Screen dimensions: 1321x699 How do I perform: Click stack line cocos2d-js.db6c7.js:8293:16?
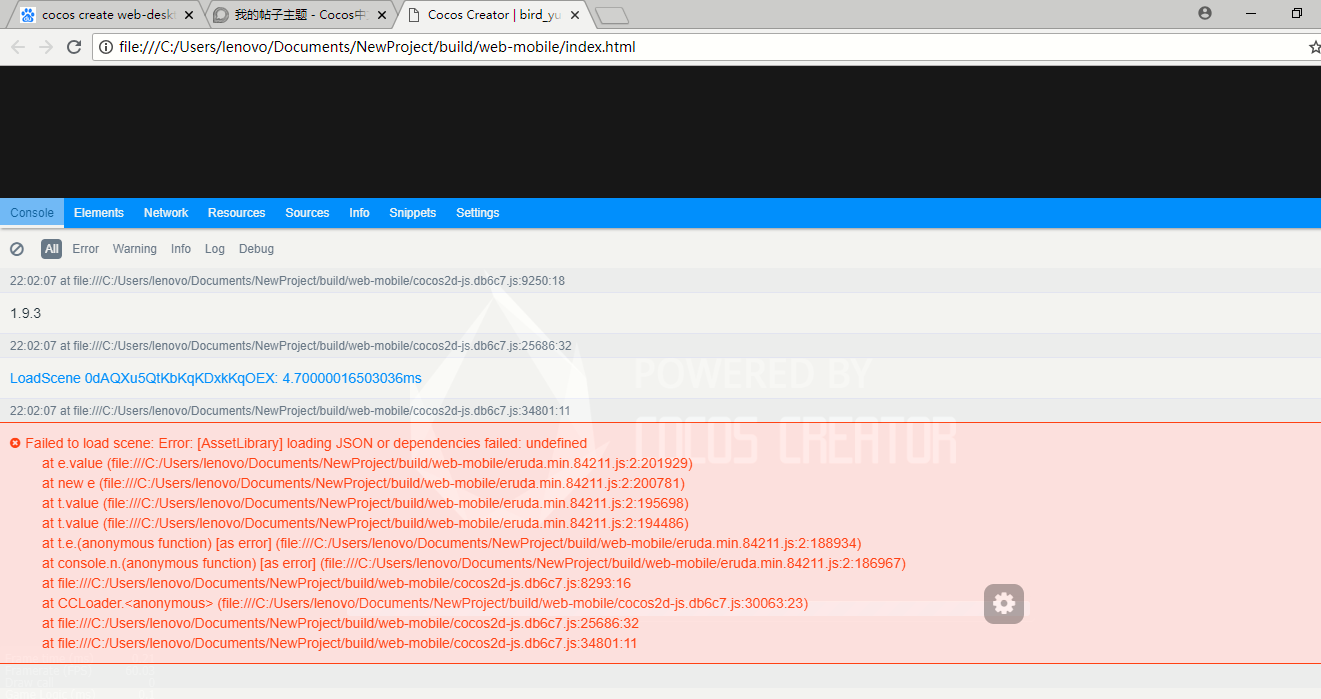336,583
